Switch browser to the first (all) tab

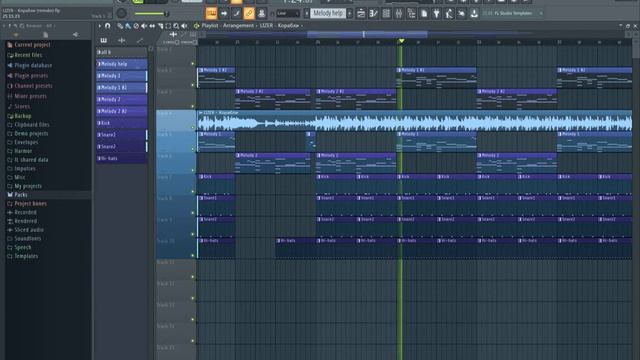pos(16,35)
